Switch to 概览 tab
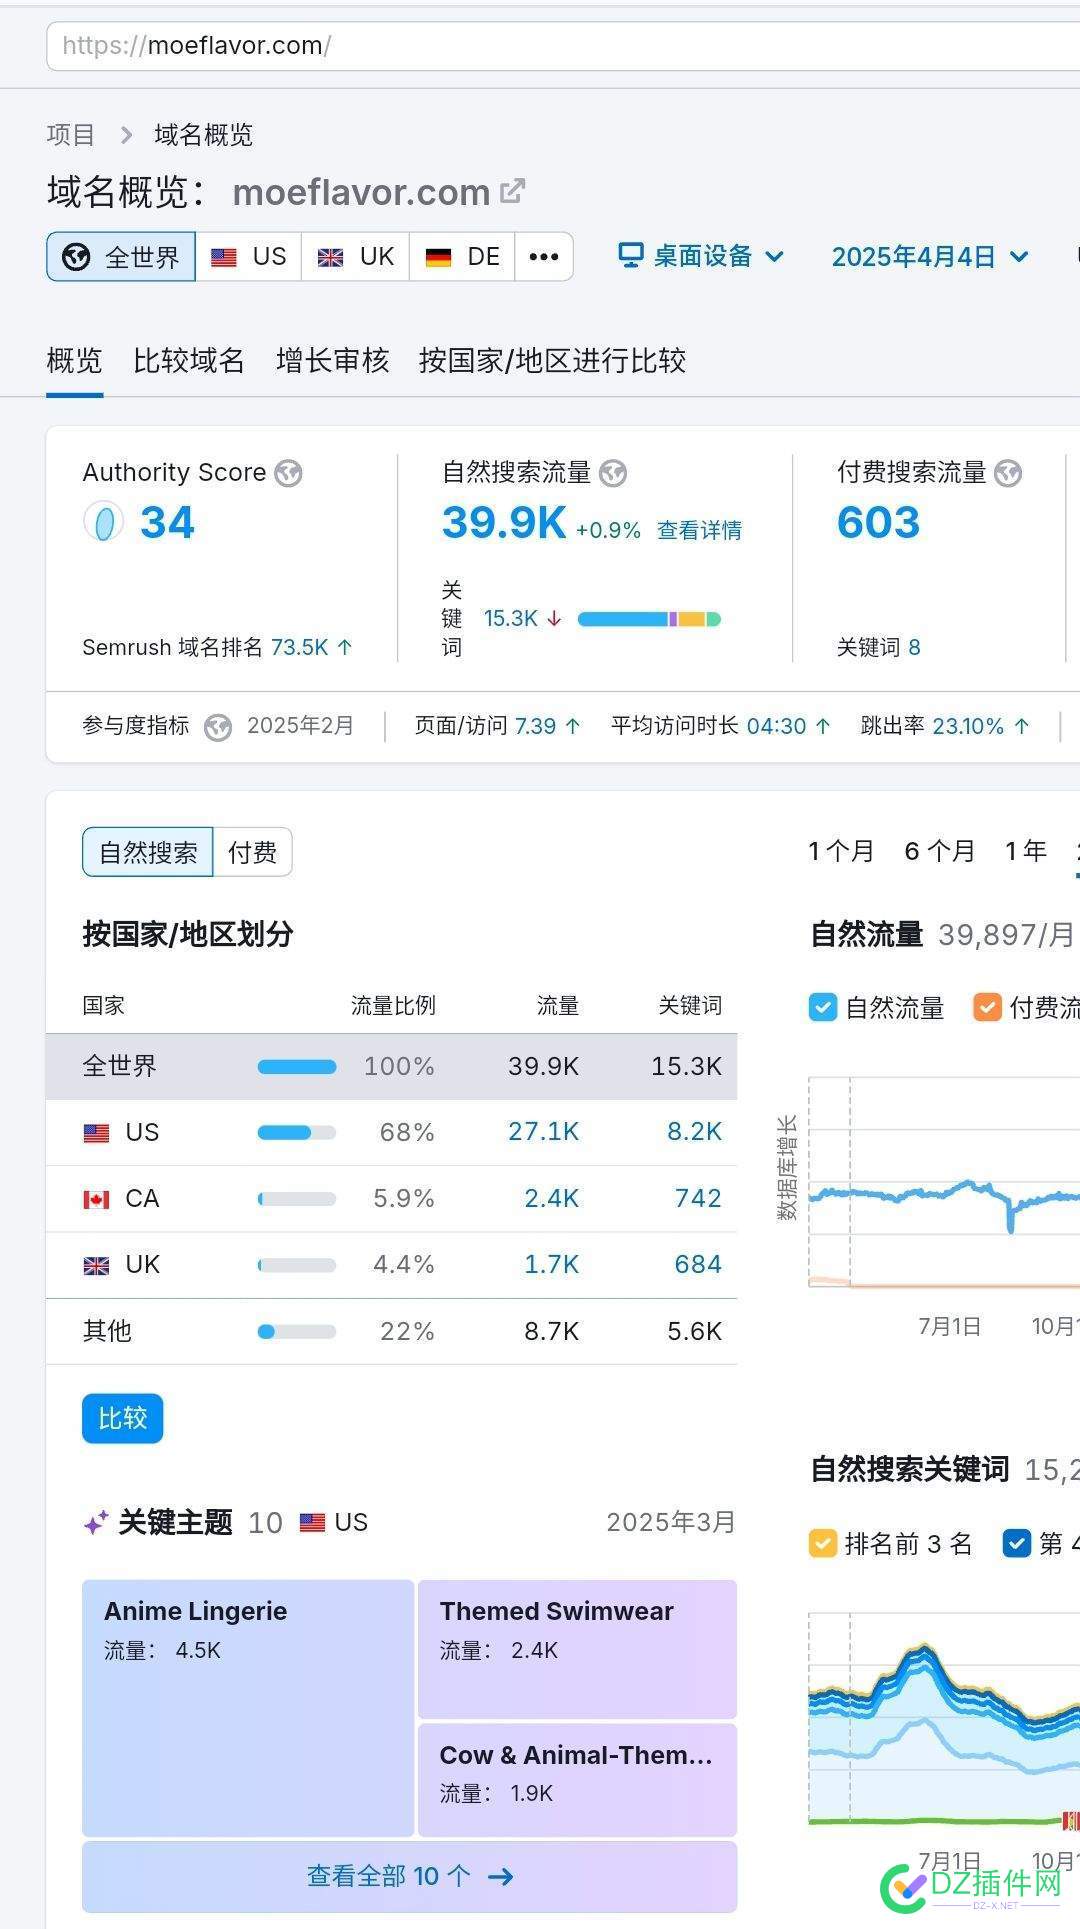Image resolution: width=1080 pixels, height=1929 pixels. [75, 360]
